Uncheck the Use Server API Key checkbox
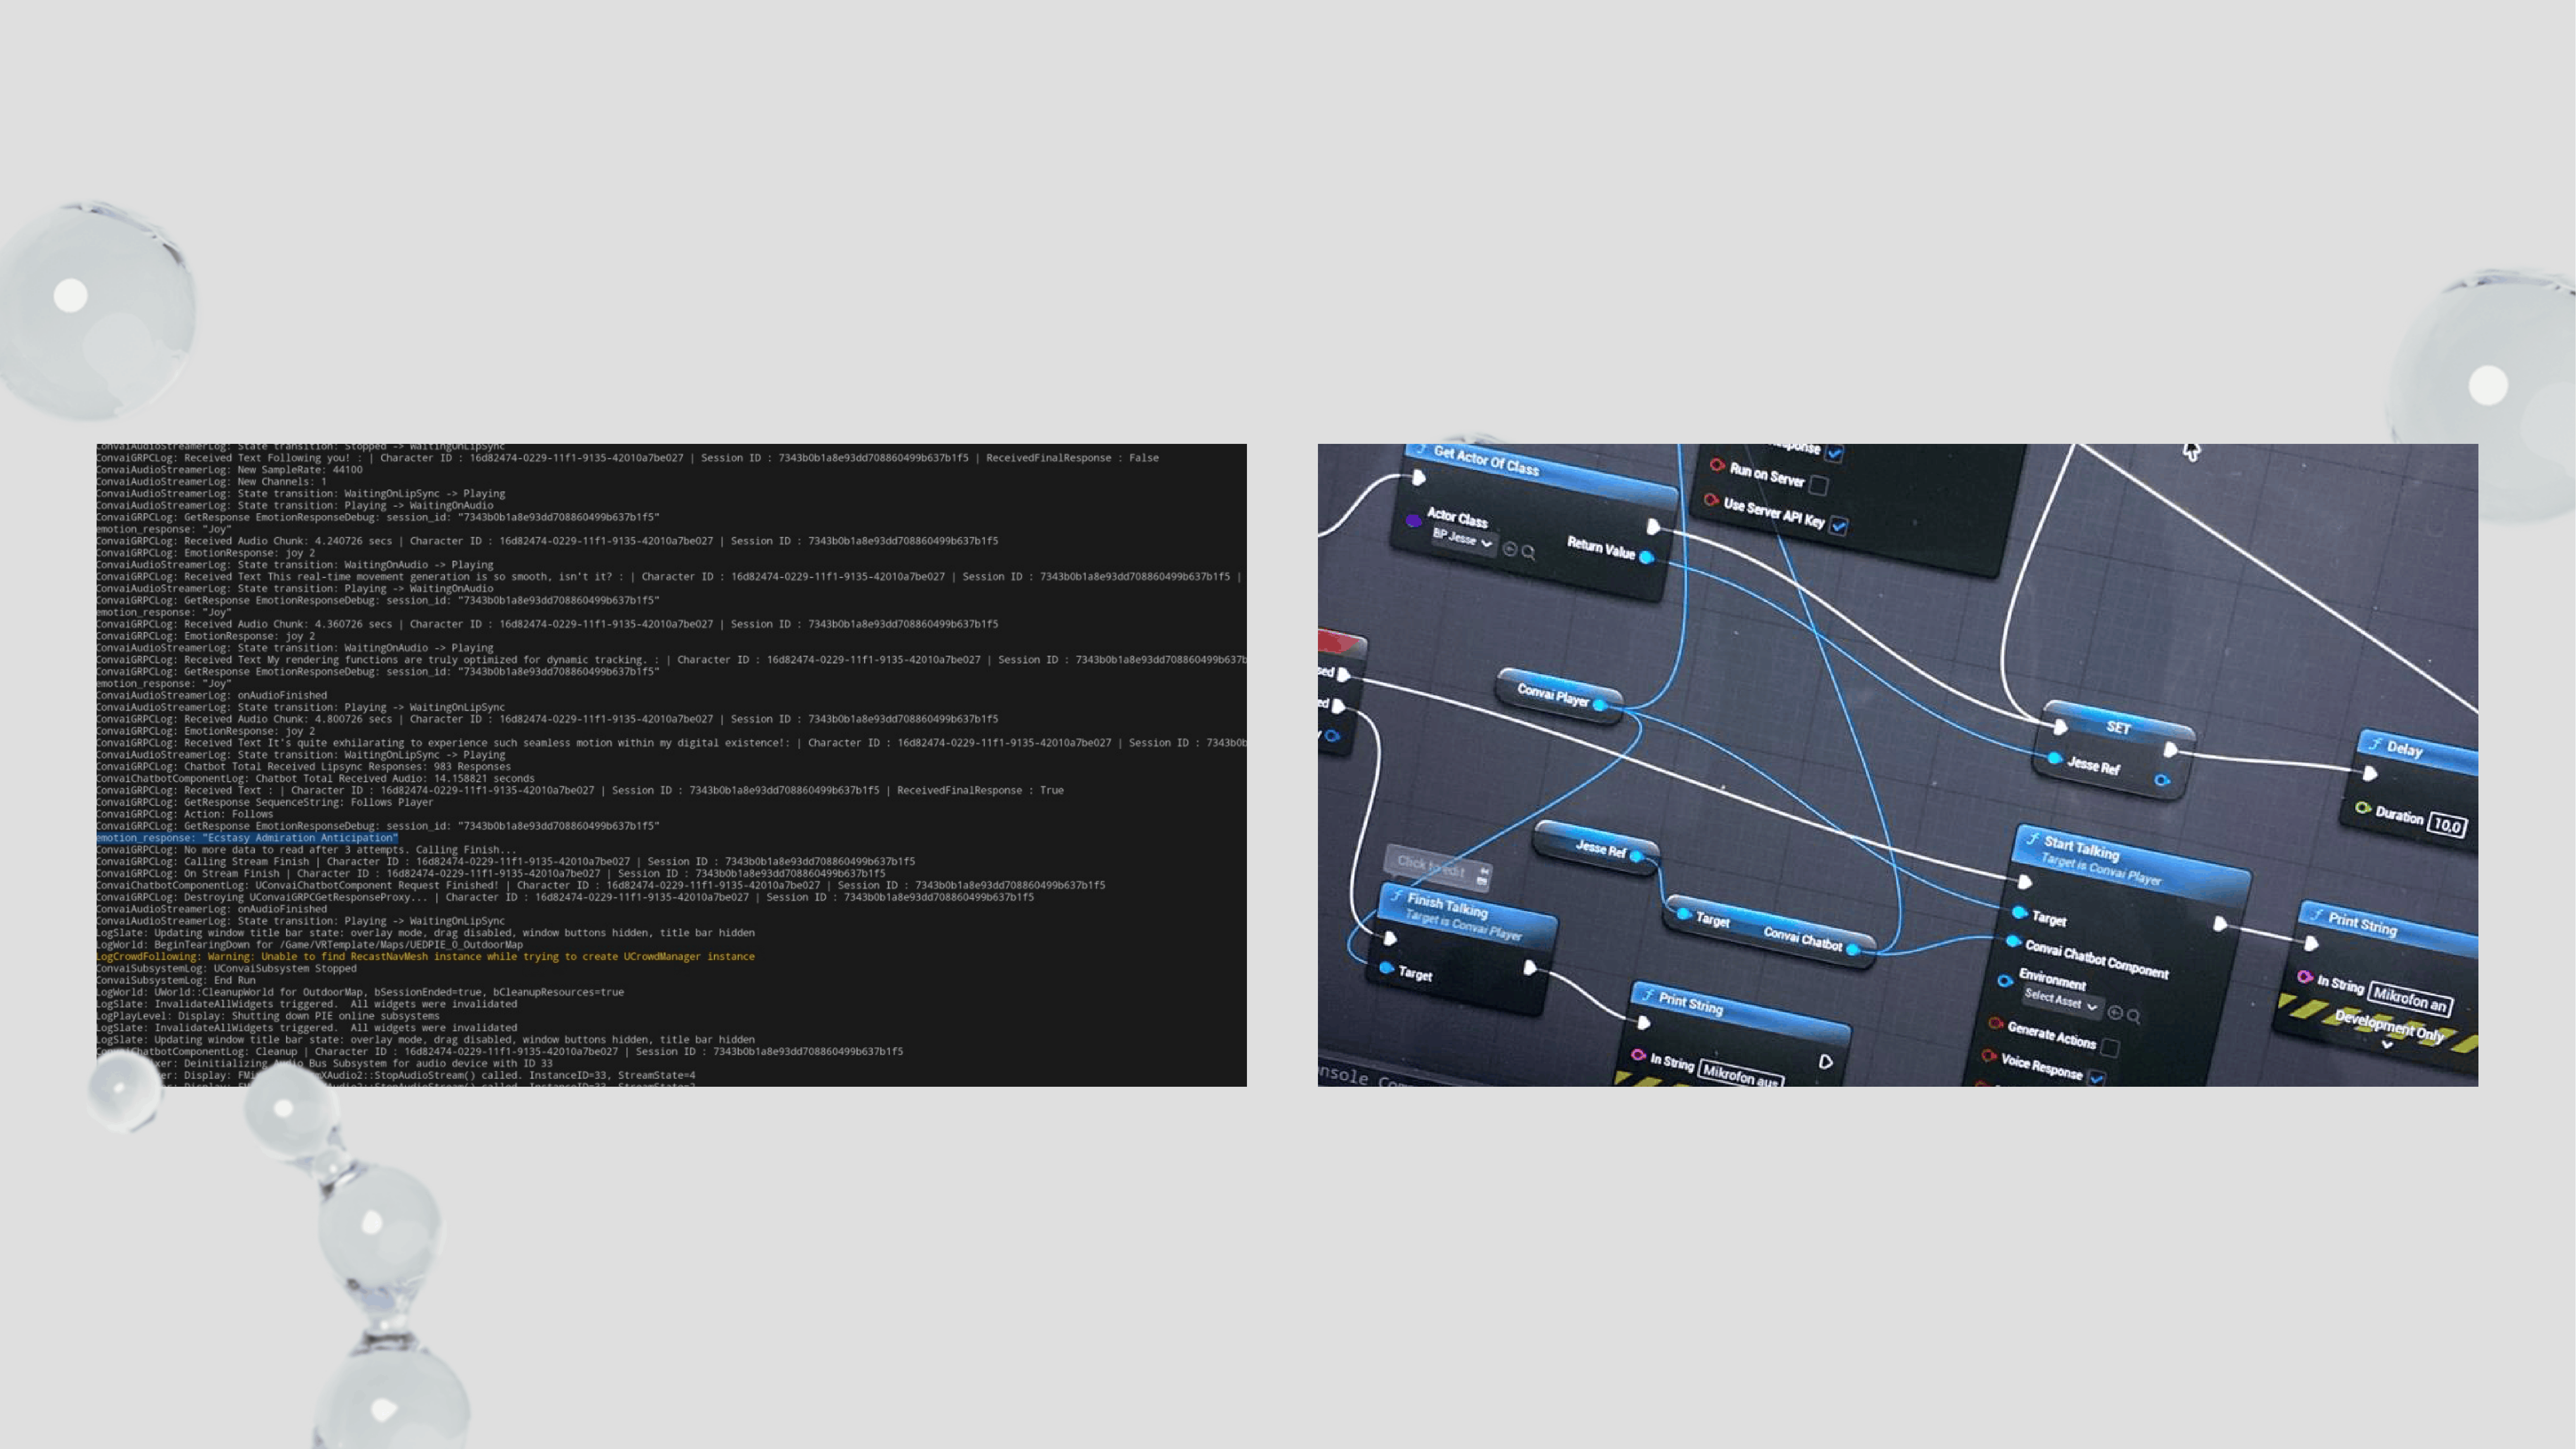 (x=1838, y=526)
